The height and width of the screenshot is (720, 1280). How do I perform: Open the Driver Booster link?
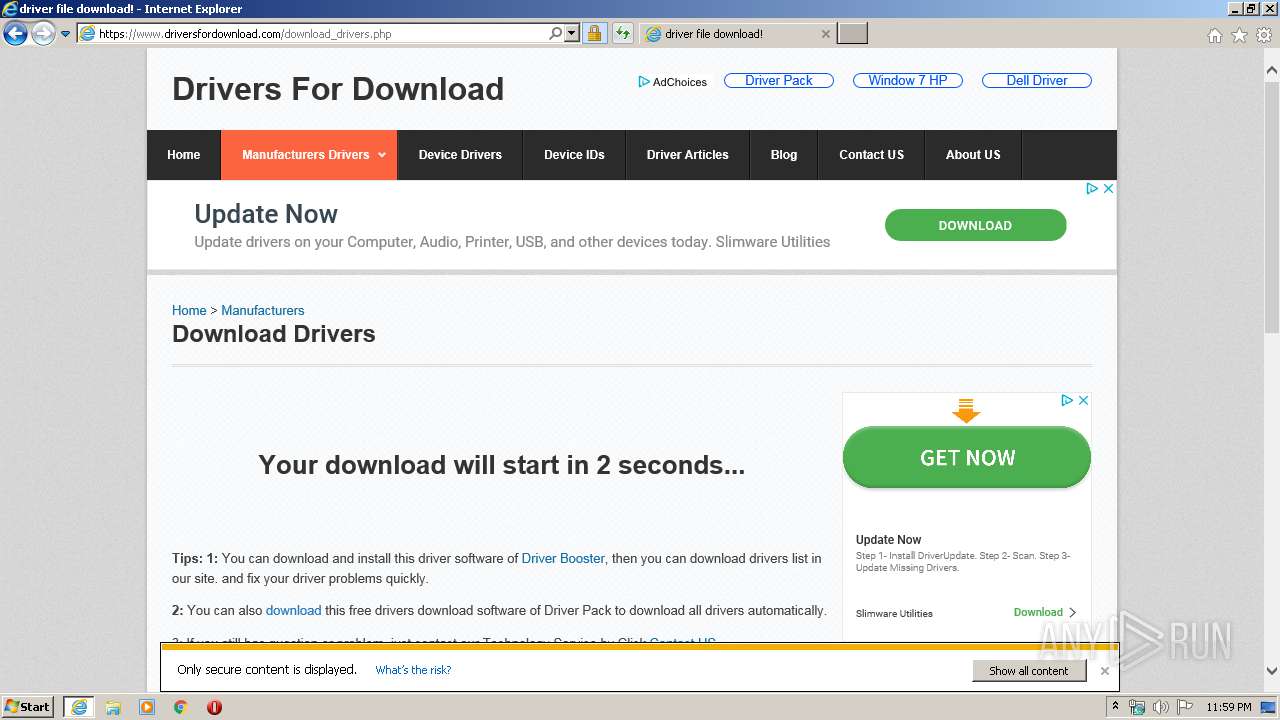click(x=563, y=558)
